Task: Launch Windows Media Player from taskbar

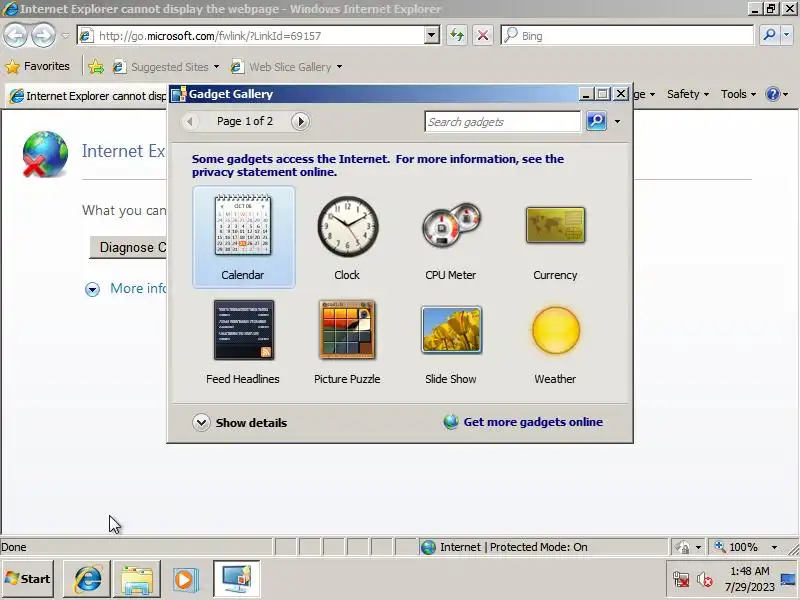Action: click(x=185, y=579)
